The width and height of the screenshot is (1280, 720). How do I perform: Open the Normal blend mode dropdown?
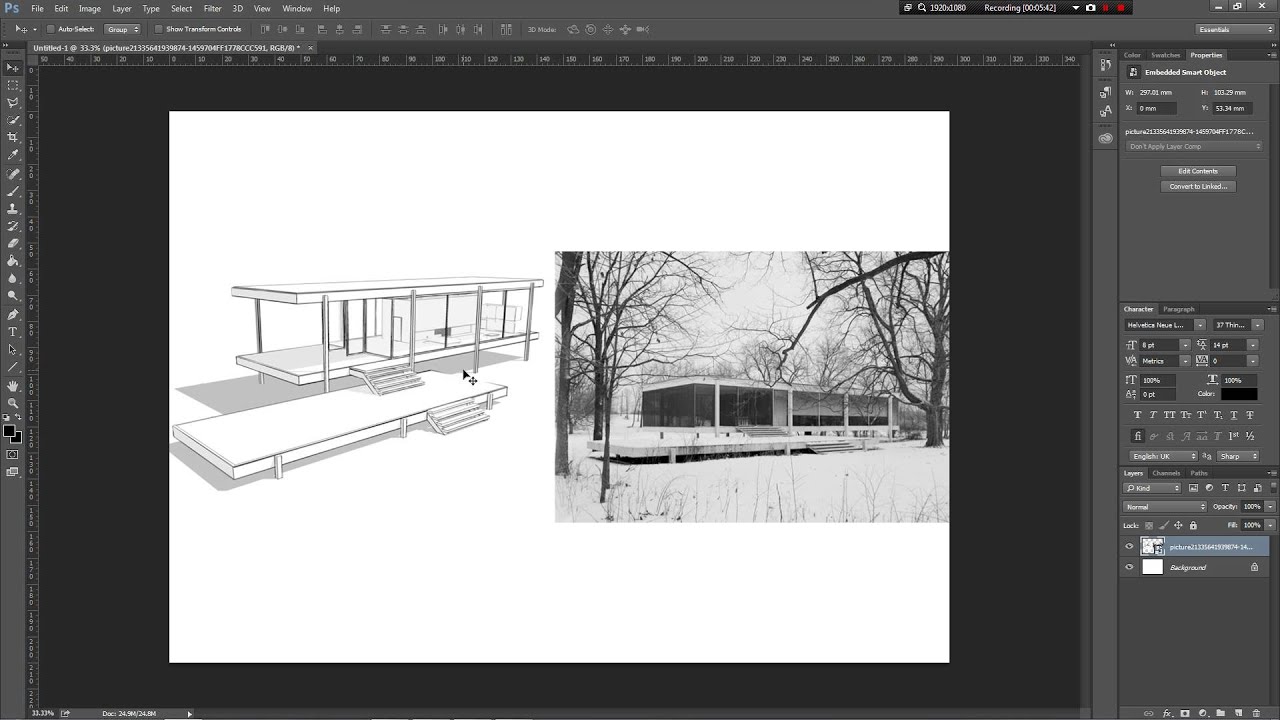point(1166,507)
